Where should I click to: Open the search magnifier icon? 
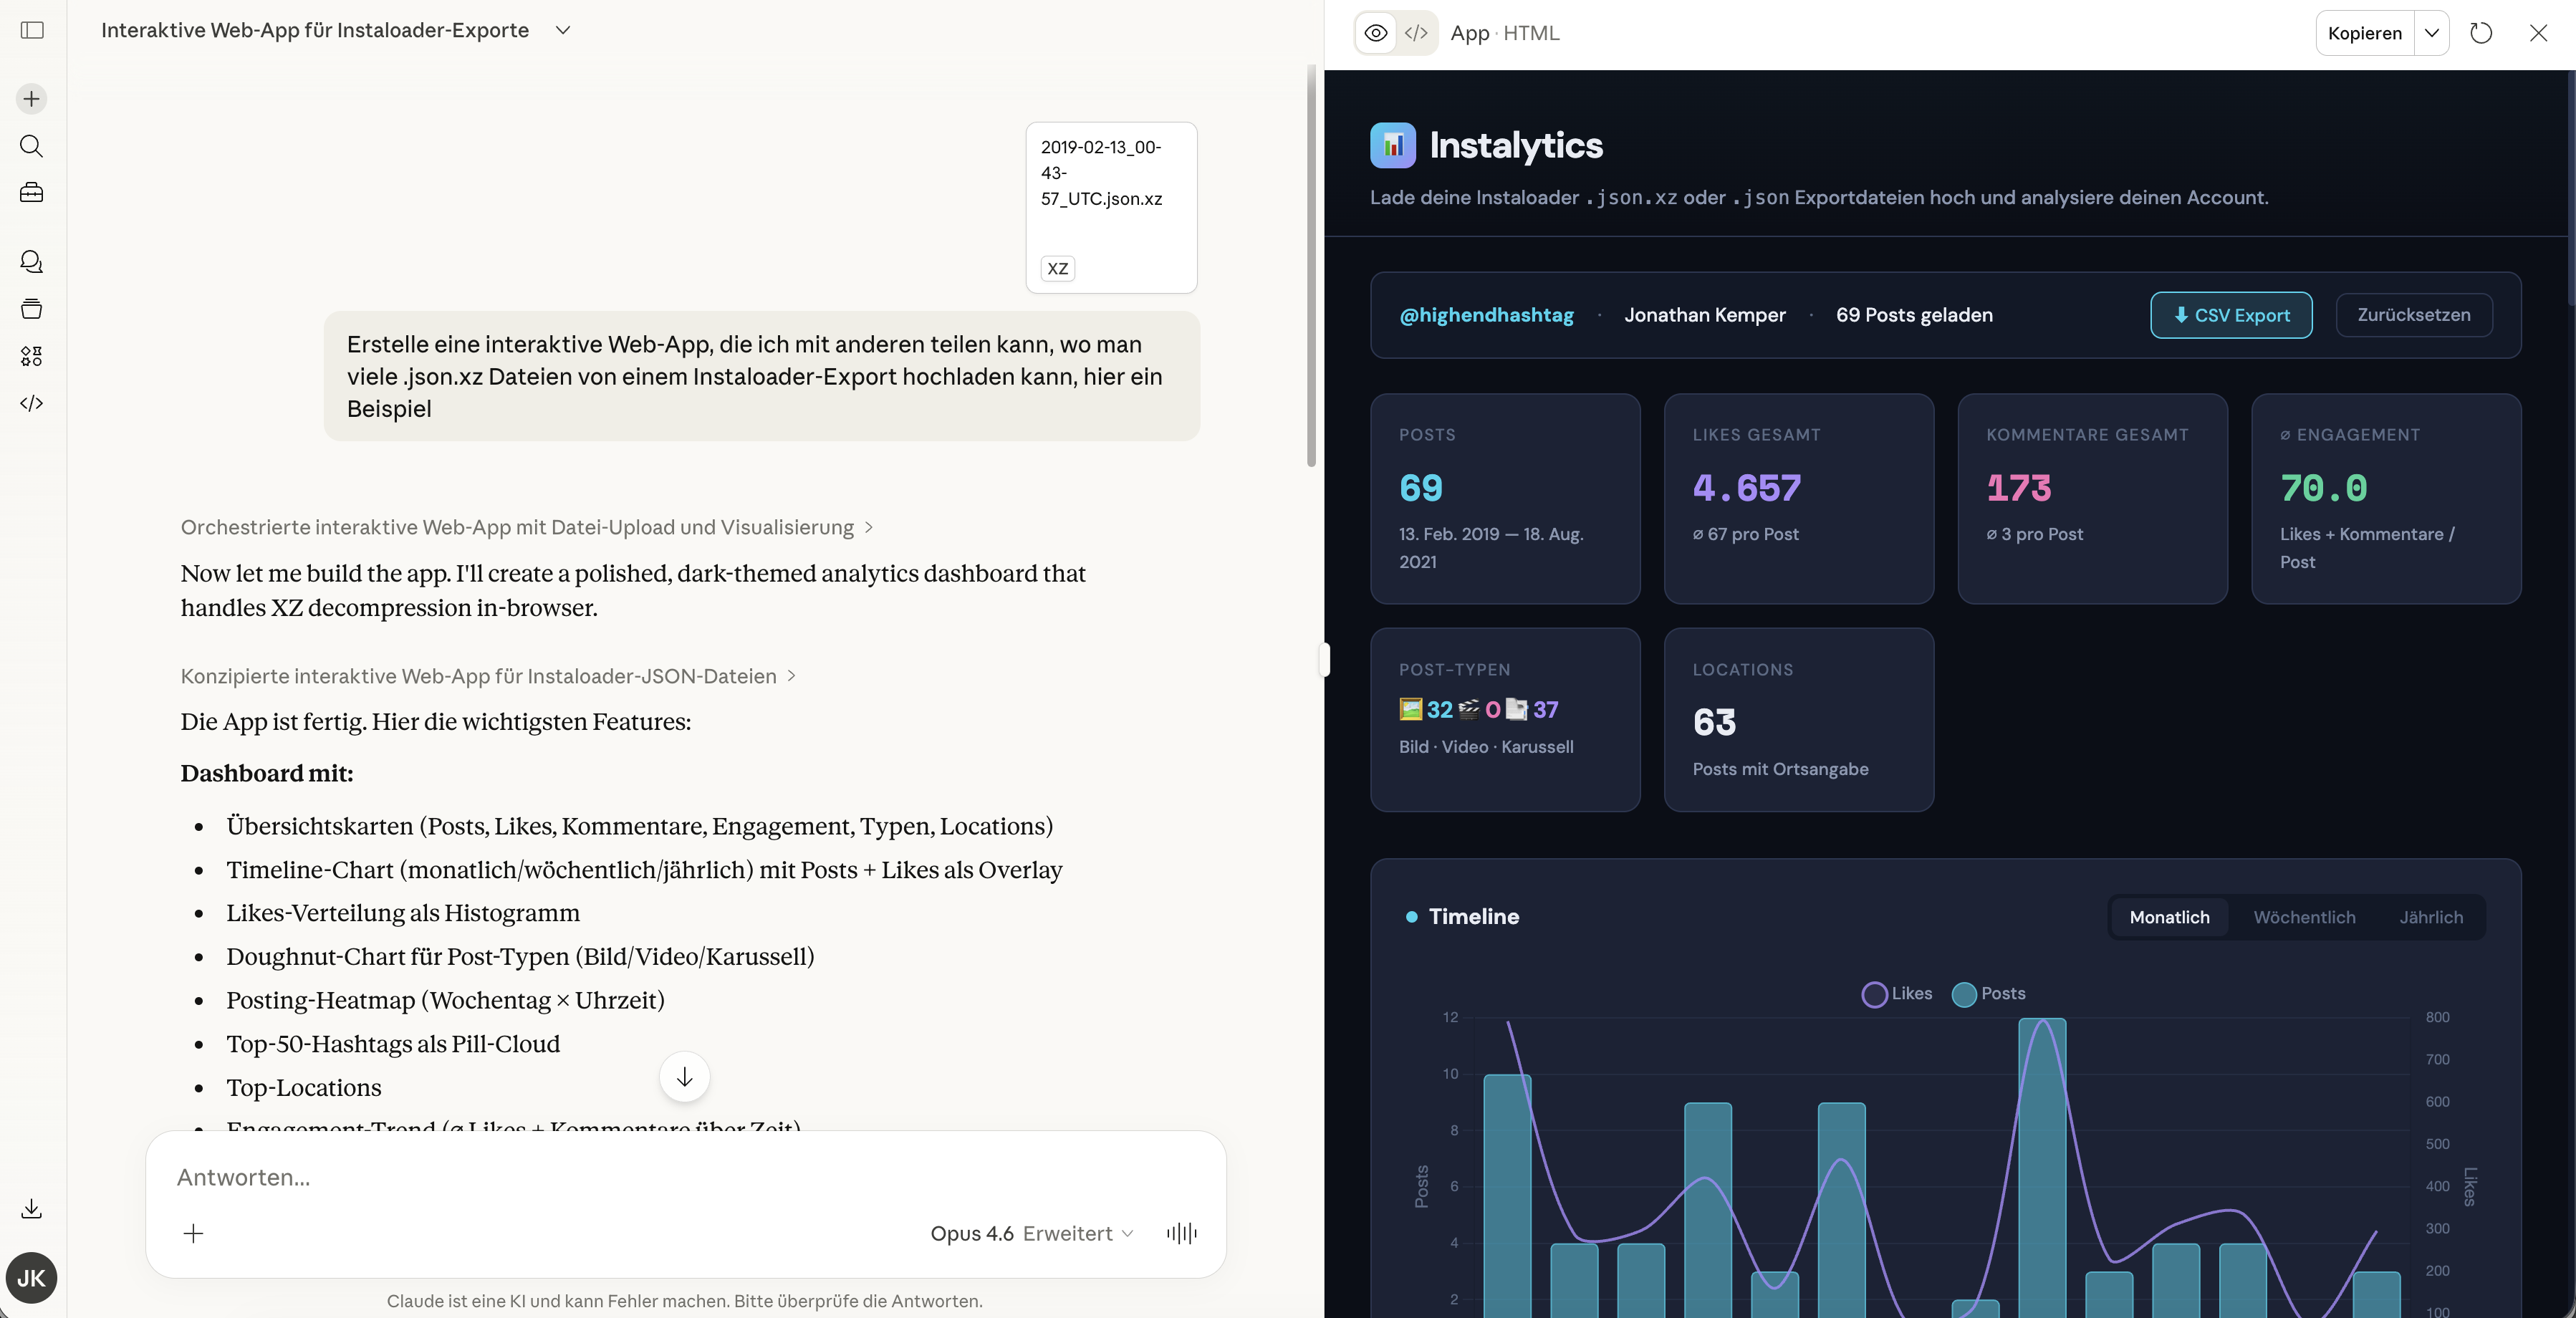click(x=32, y=146)
